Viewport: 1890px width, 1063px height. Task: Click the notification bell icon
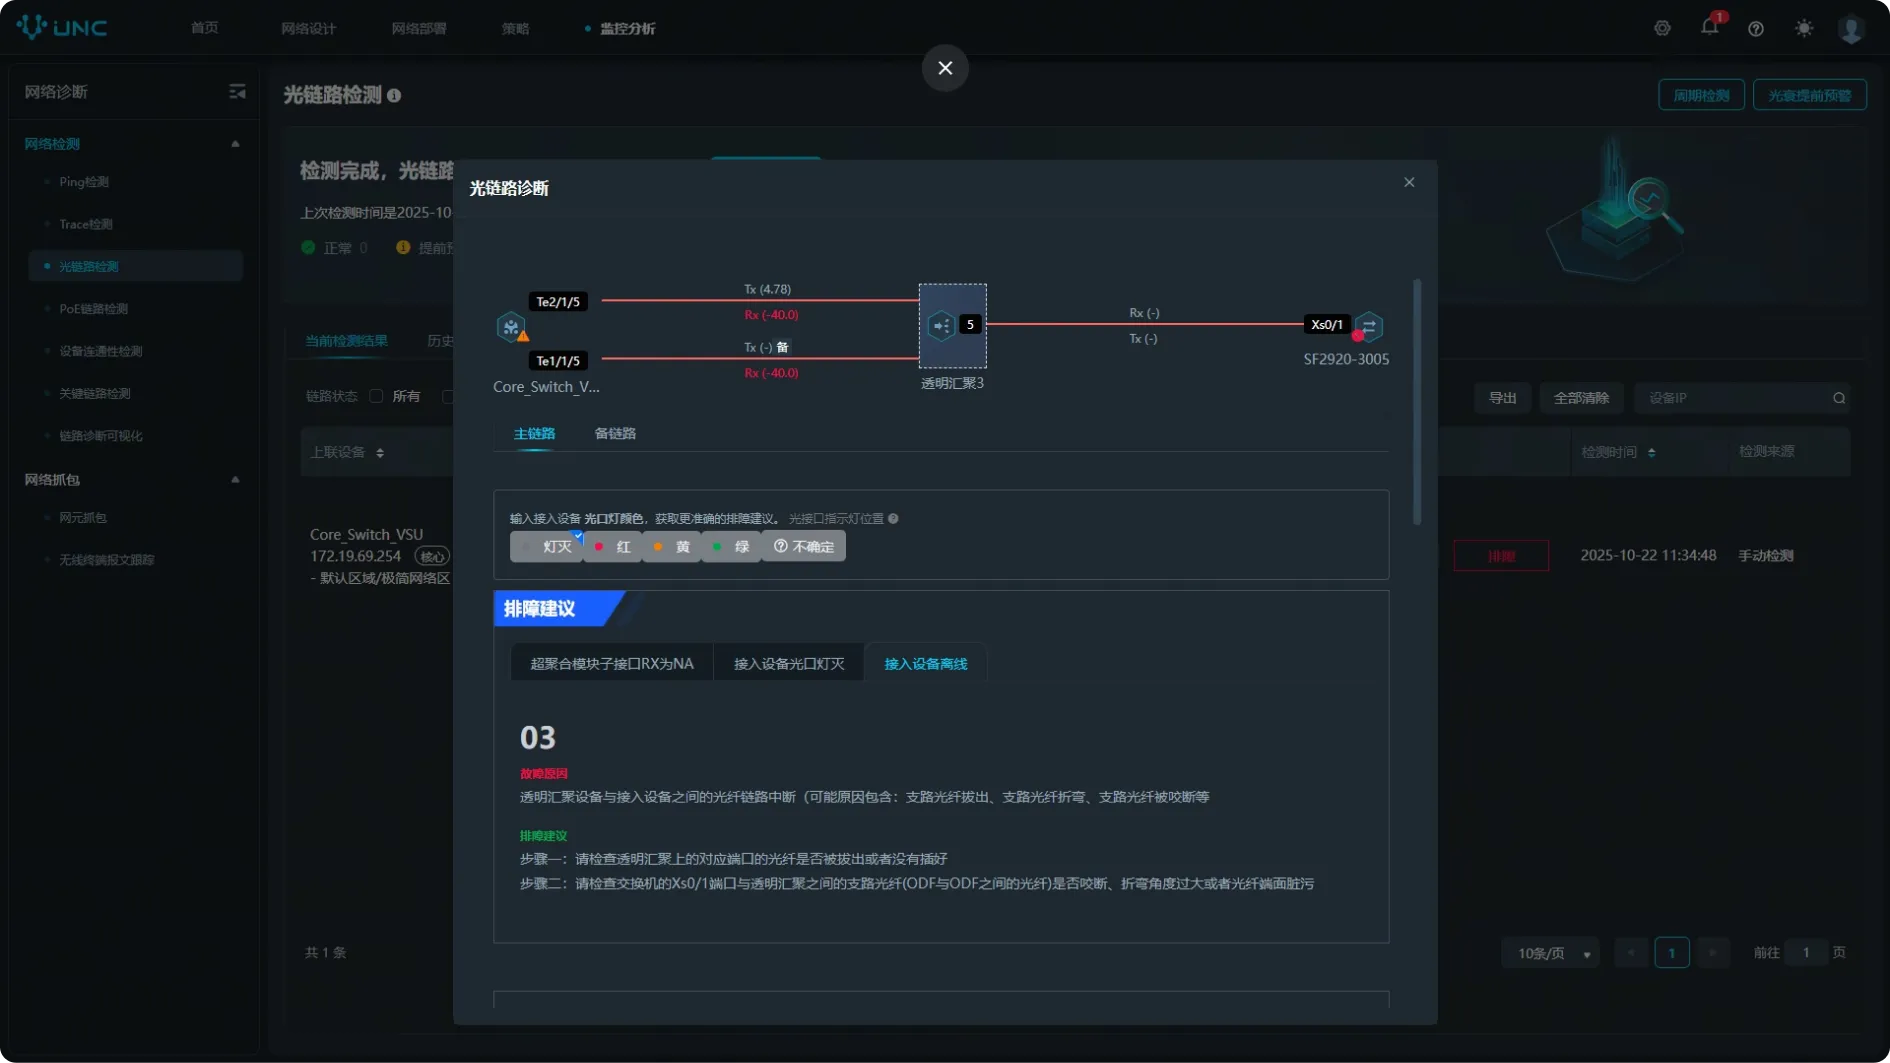click(x=1709, y=27)
